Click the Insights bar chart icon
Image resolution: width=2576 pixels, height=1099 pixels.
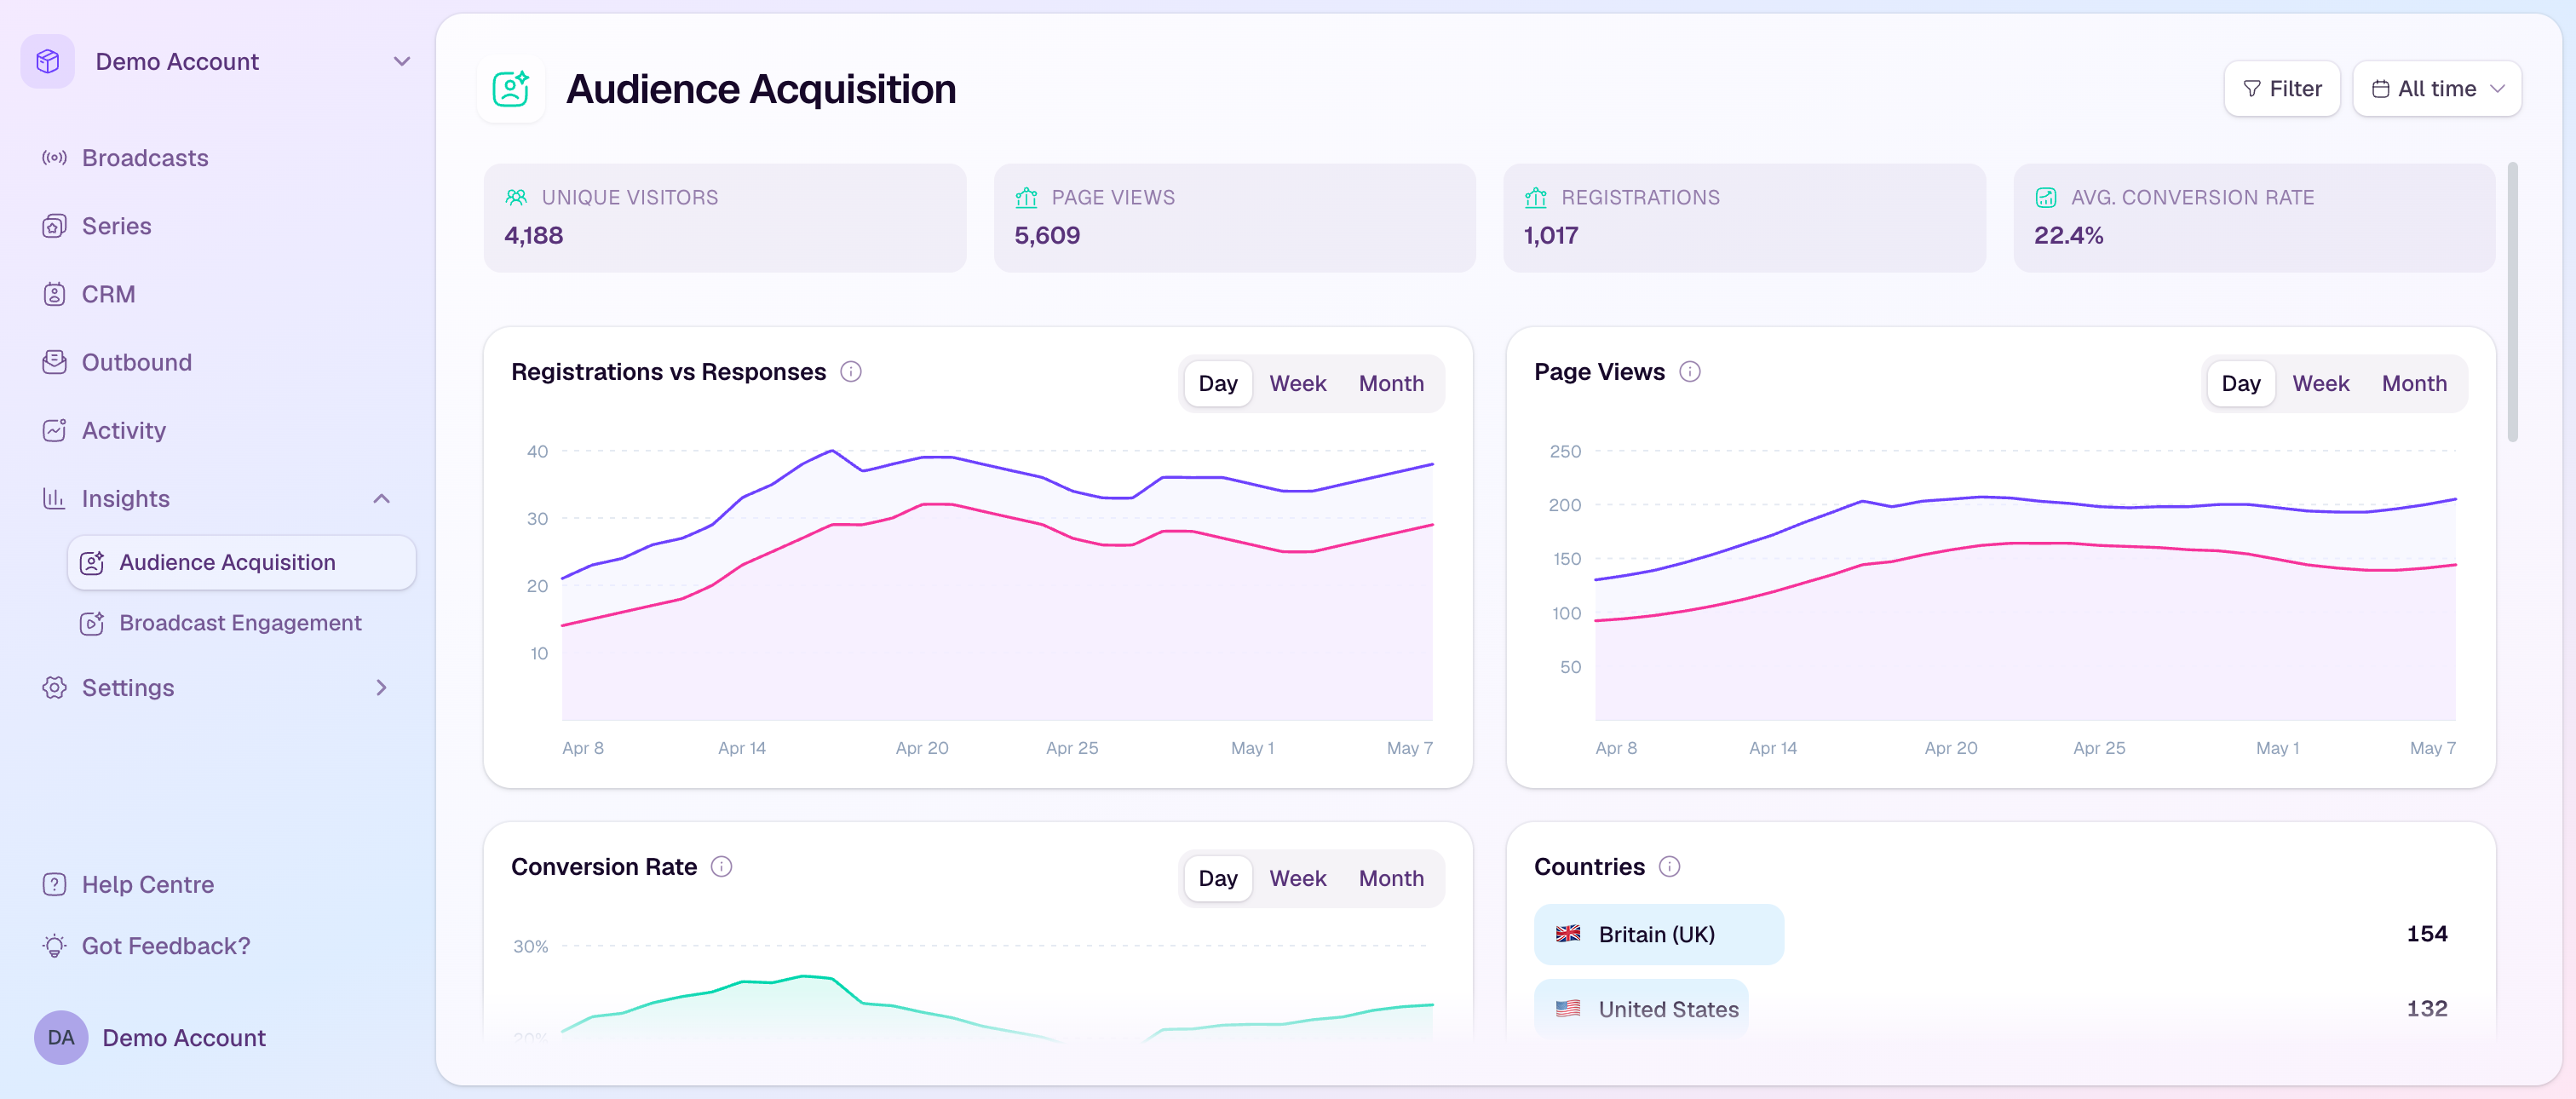click(54, 498)
